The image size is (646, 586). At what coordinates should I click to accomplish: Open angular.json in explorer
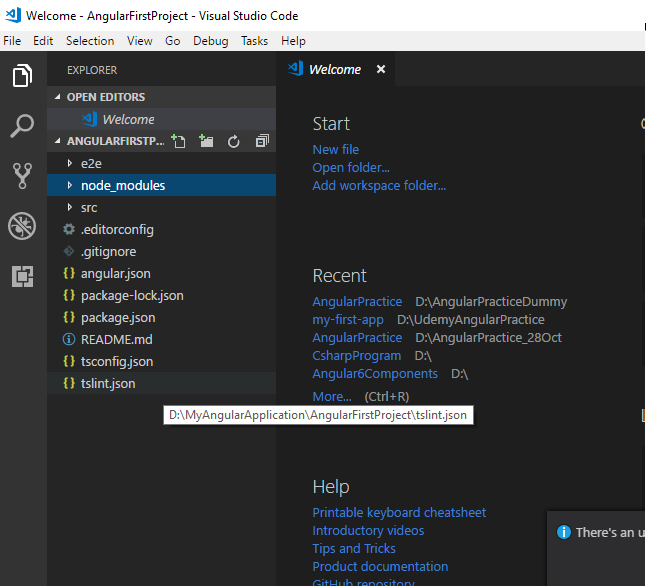(162, 273)
